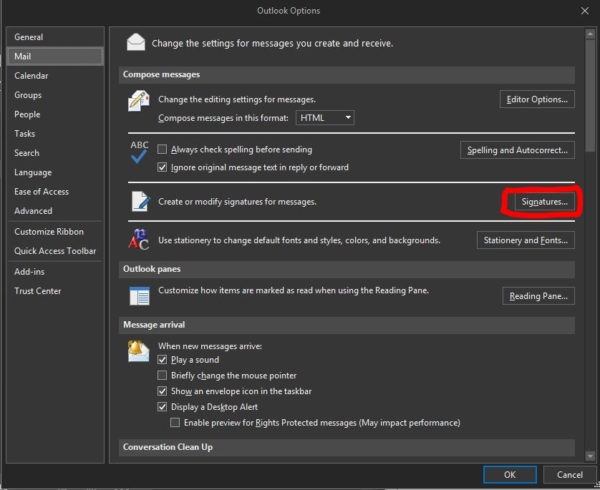Open the compose format HTML dropdown
This screenshot has height=490, width=600.
click(x=325, y=117)
